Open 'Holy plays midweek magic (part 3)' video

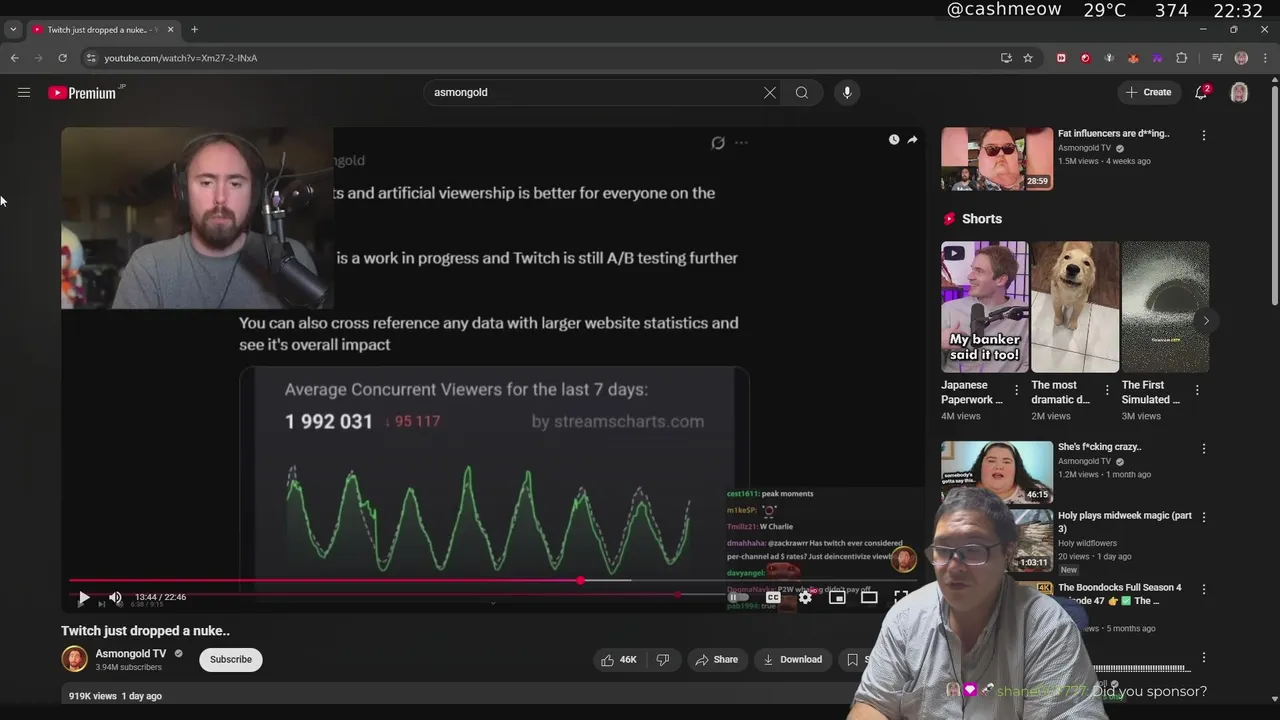click(1125, 522)
